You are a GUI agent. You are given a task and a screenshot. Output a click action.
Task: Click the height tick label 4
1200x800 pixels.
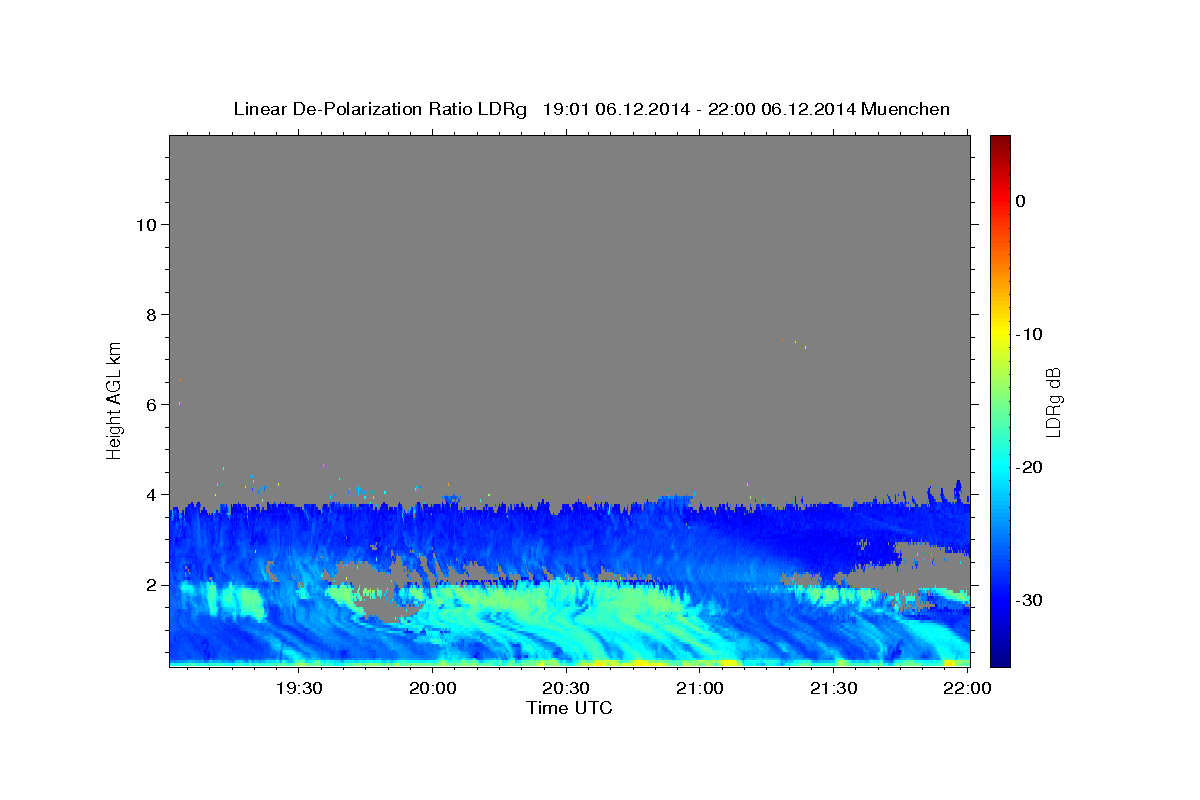click(x=152, y=494)
